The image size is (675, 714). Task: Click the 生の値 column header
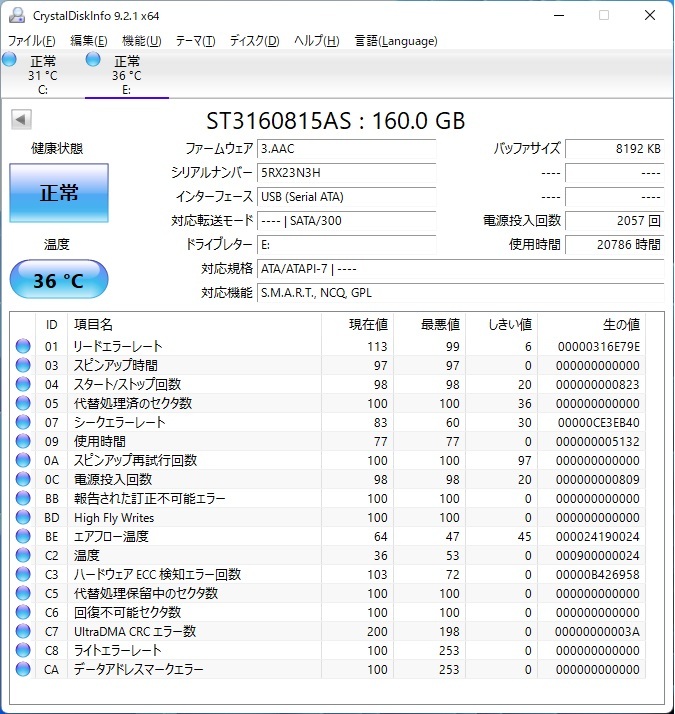[x=620, y=325]
